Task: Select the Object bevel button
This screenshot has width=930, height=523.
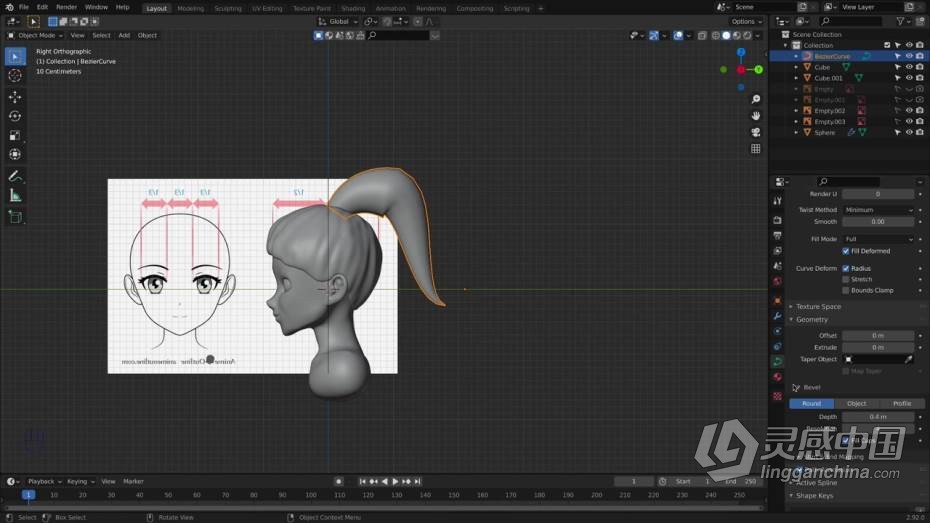Action: [x=856, y=403]
